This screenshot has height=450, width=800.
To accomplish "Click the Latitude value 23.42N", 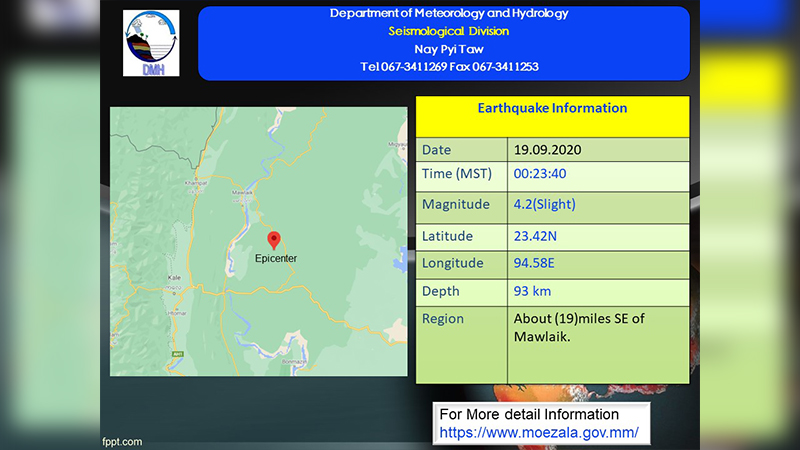I will (x=535, y=236).
